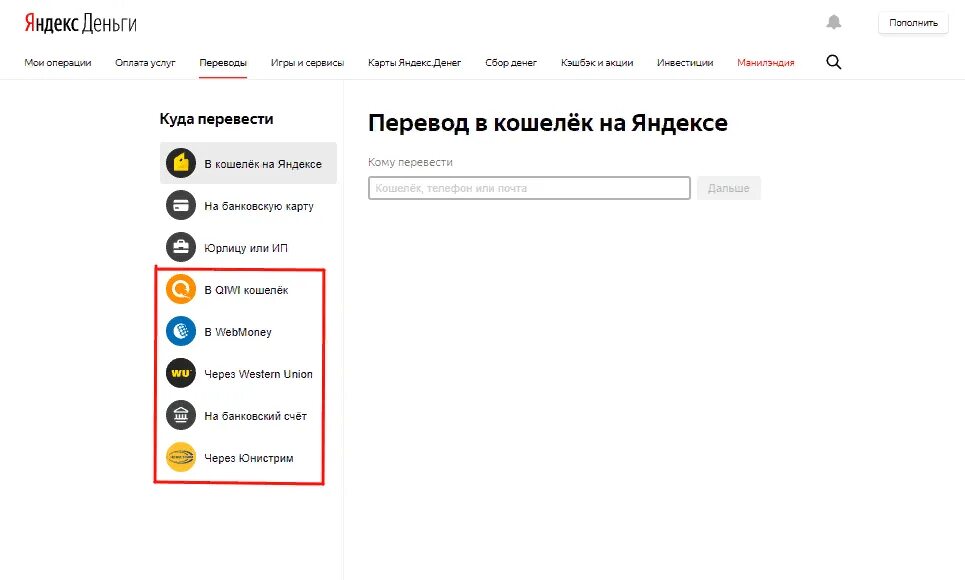The height and width of the screenshot is (580, 965).
Task: Click the search magnifier icon
Action: [x=833, y=62]
